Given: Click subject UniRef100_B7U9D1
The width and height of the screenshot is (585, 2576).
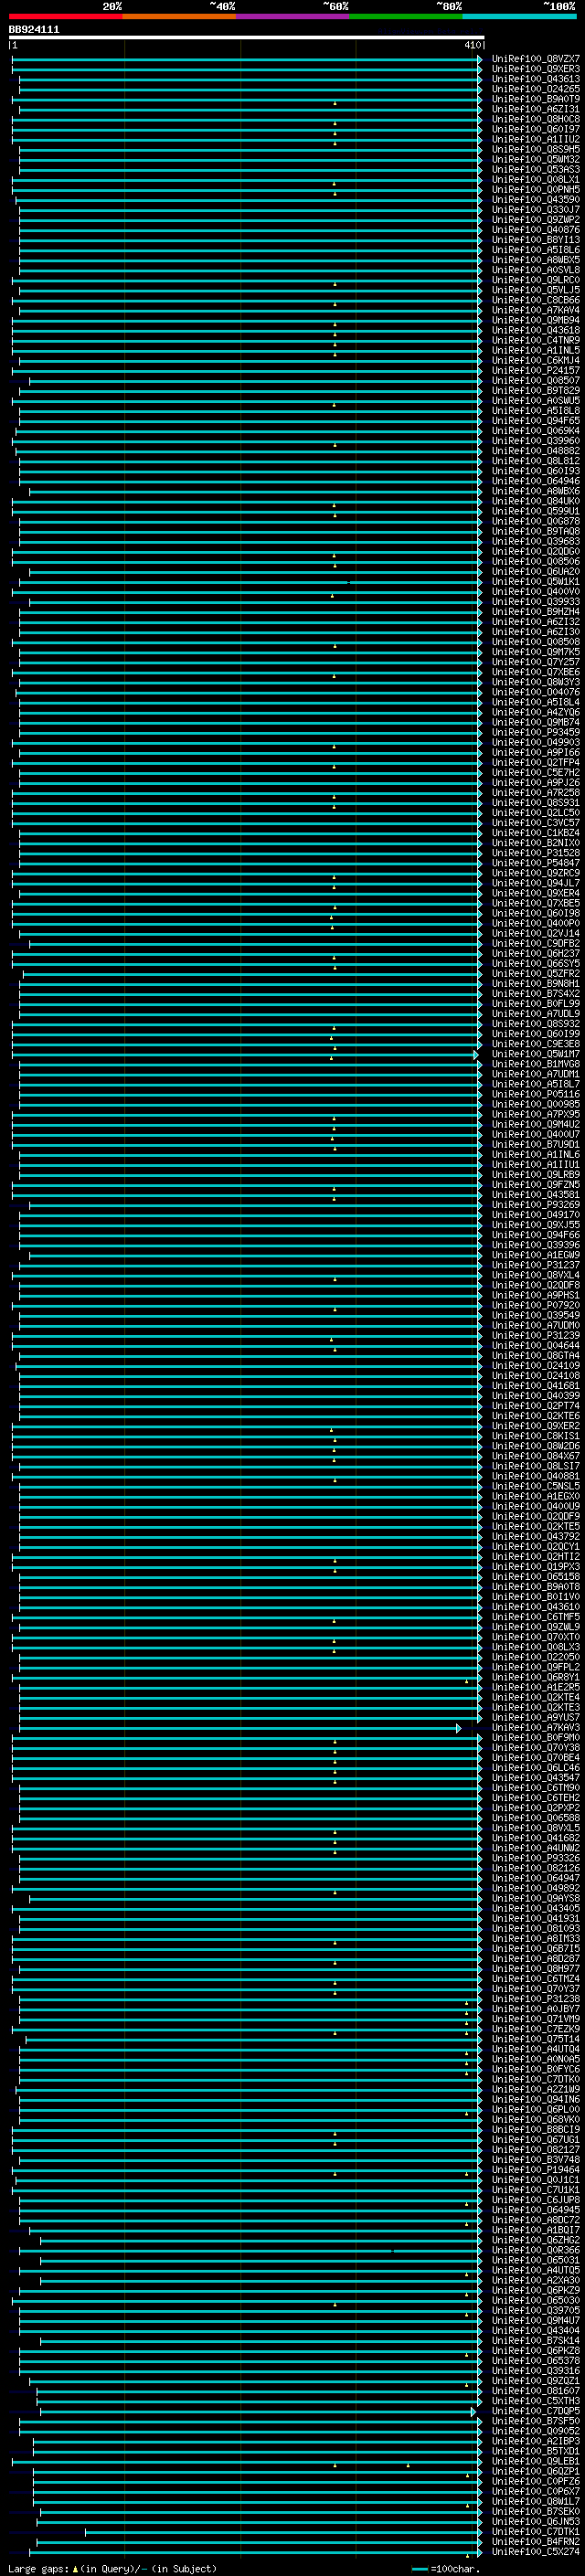Looking at the screenshot, I should 536,1144.
